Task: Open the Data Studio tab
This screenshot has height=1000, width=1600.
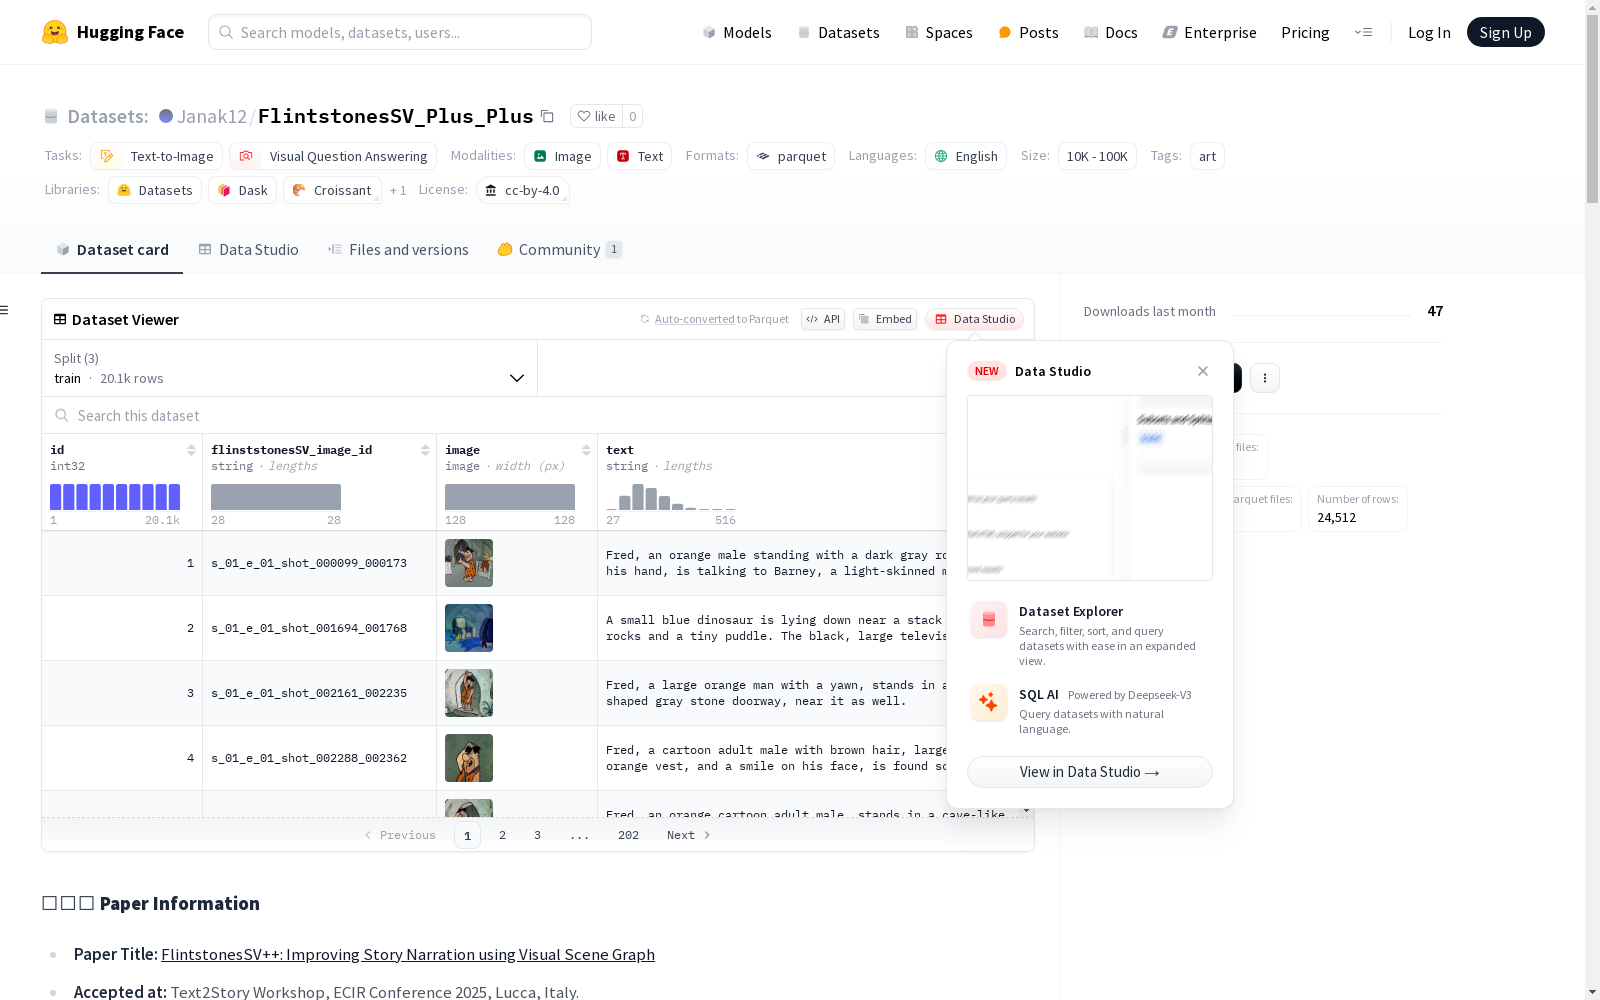Action: tap(248, 250)
